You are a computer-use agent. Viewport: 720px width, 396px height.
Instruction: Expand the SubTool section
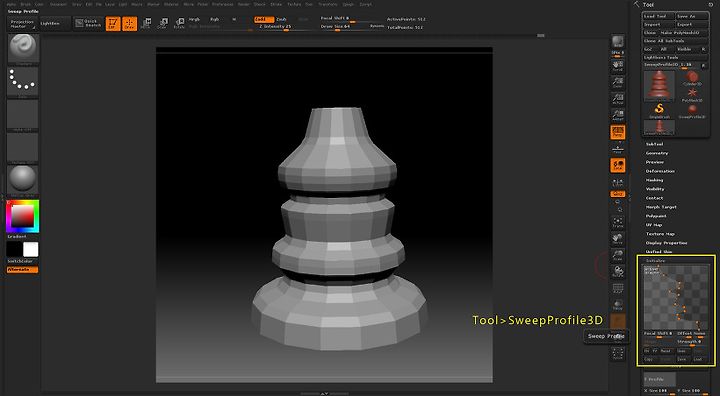[655, 144]
